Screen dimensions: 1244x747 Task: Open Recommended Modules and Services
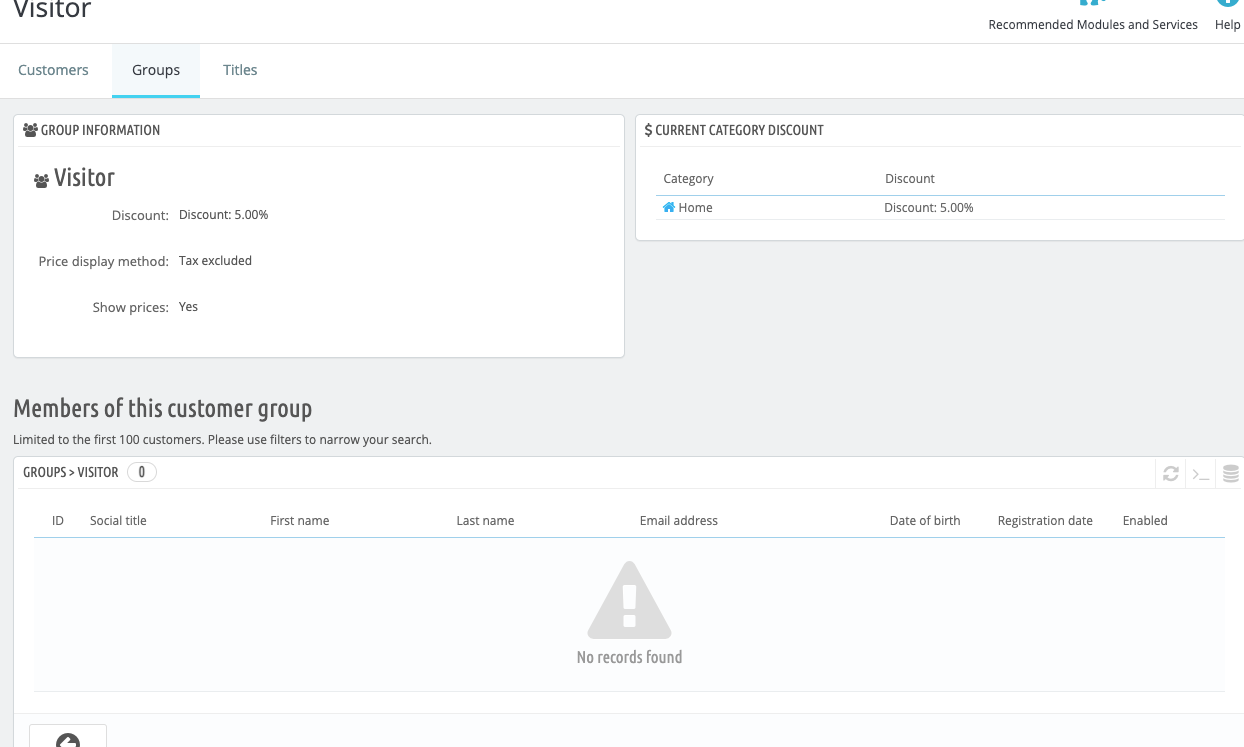click(1092, 24)
